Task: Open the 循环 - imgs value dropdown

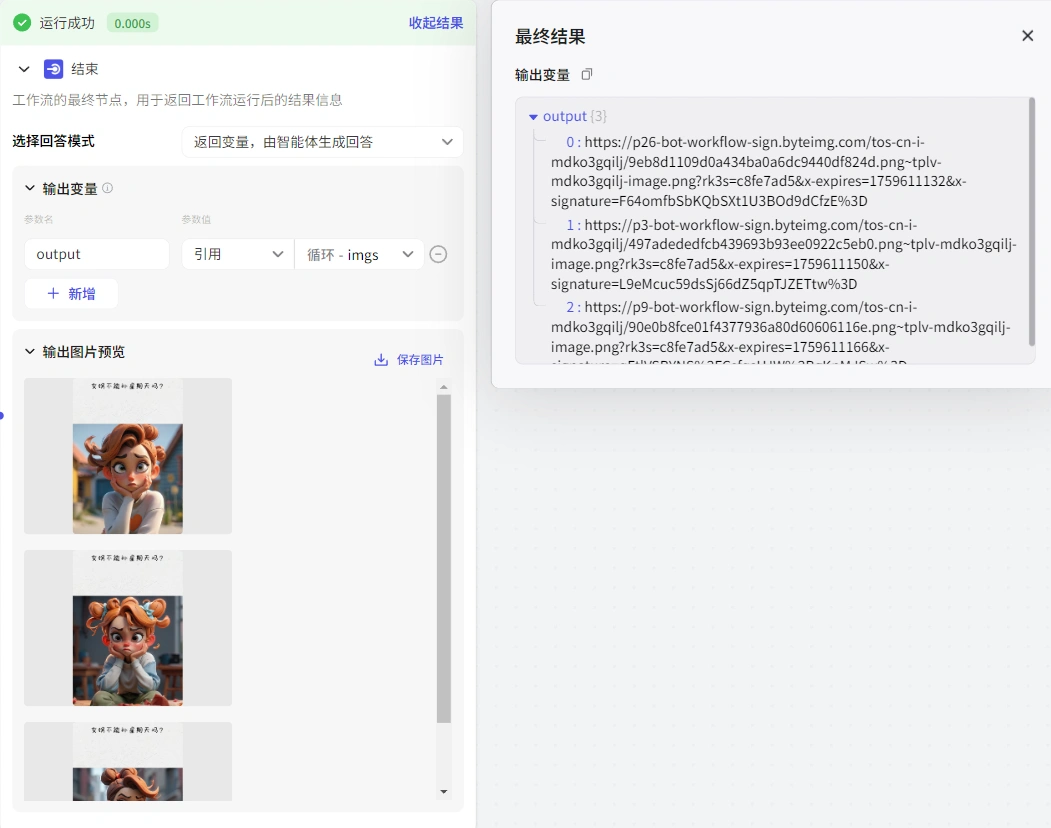Action: (x=359, y=254)
